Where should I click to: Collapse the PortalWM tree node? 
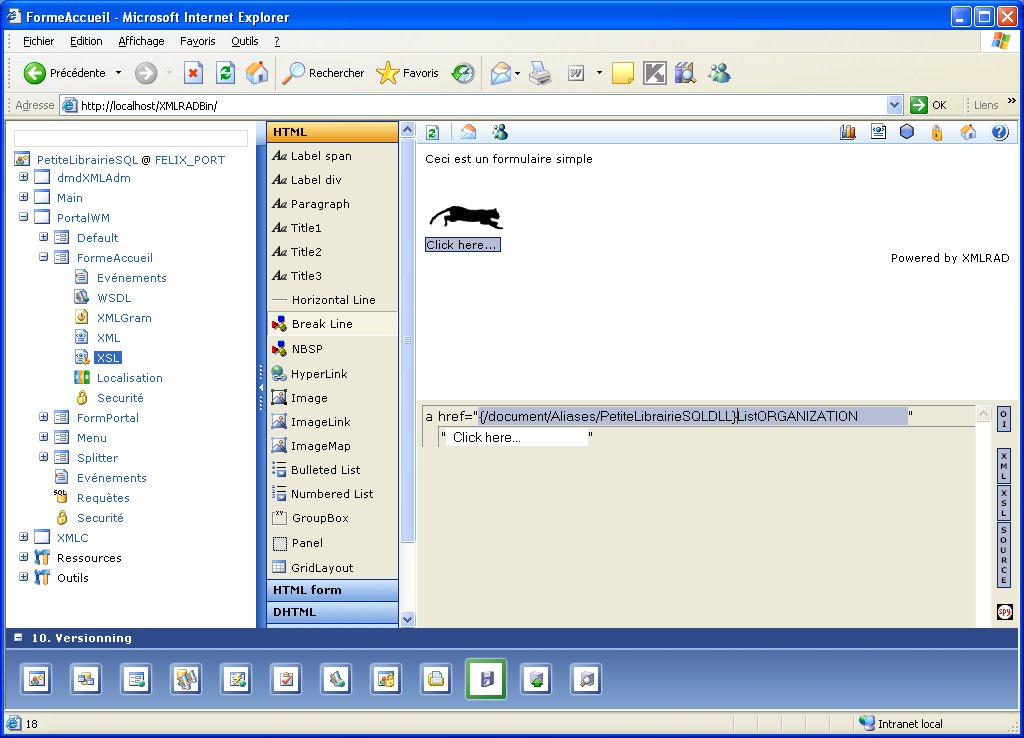23,218
